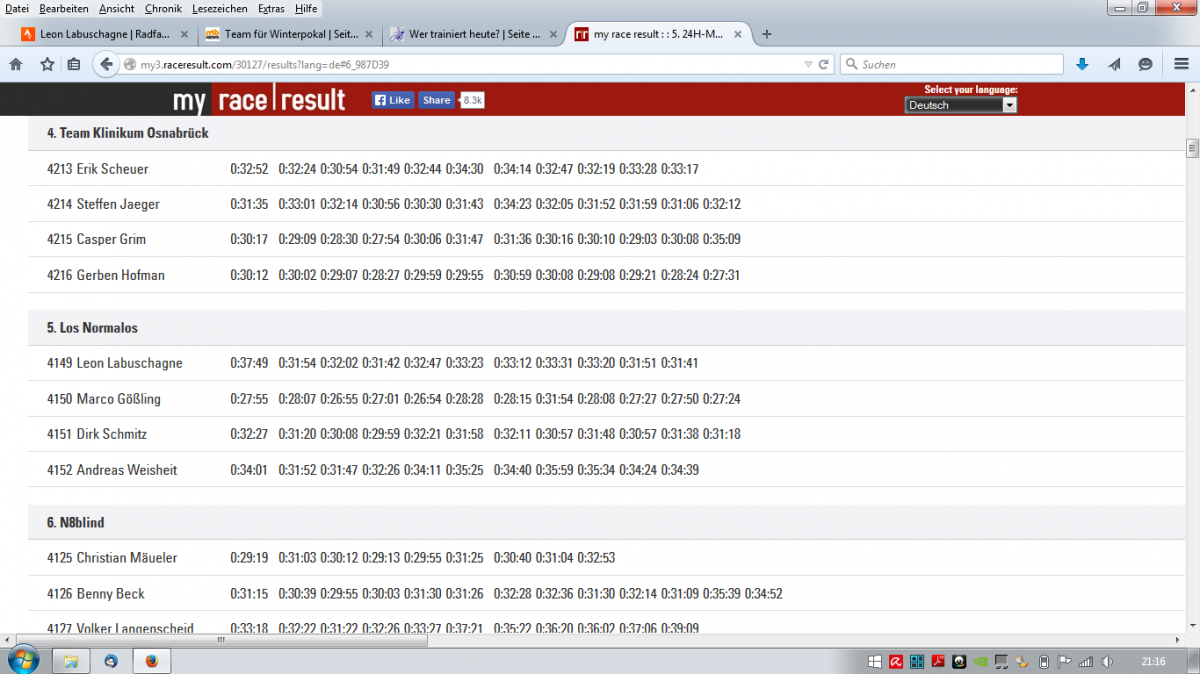
Task: Click the Firefox home icon
Action: [16, 64]
